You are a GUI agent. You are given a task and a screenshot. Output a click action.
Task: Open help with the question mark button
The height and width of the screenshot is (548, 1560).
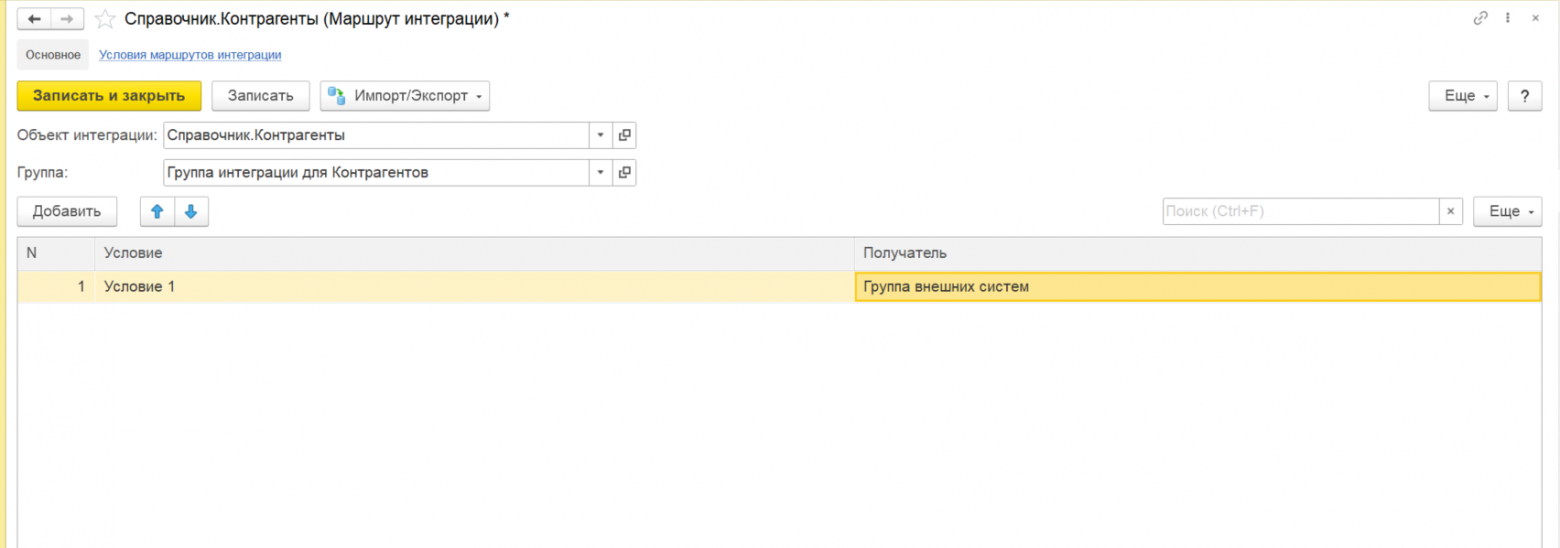pyautogui.click(x=1524, y=96)
